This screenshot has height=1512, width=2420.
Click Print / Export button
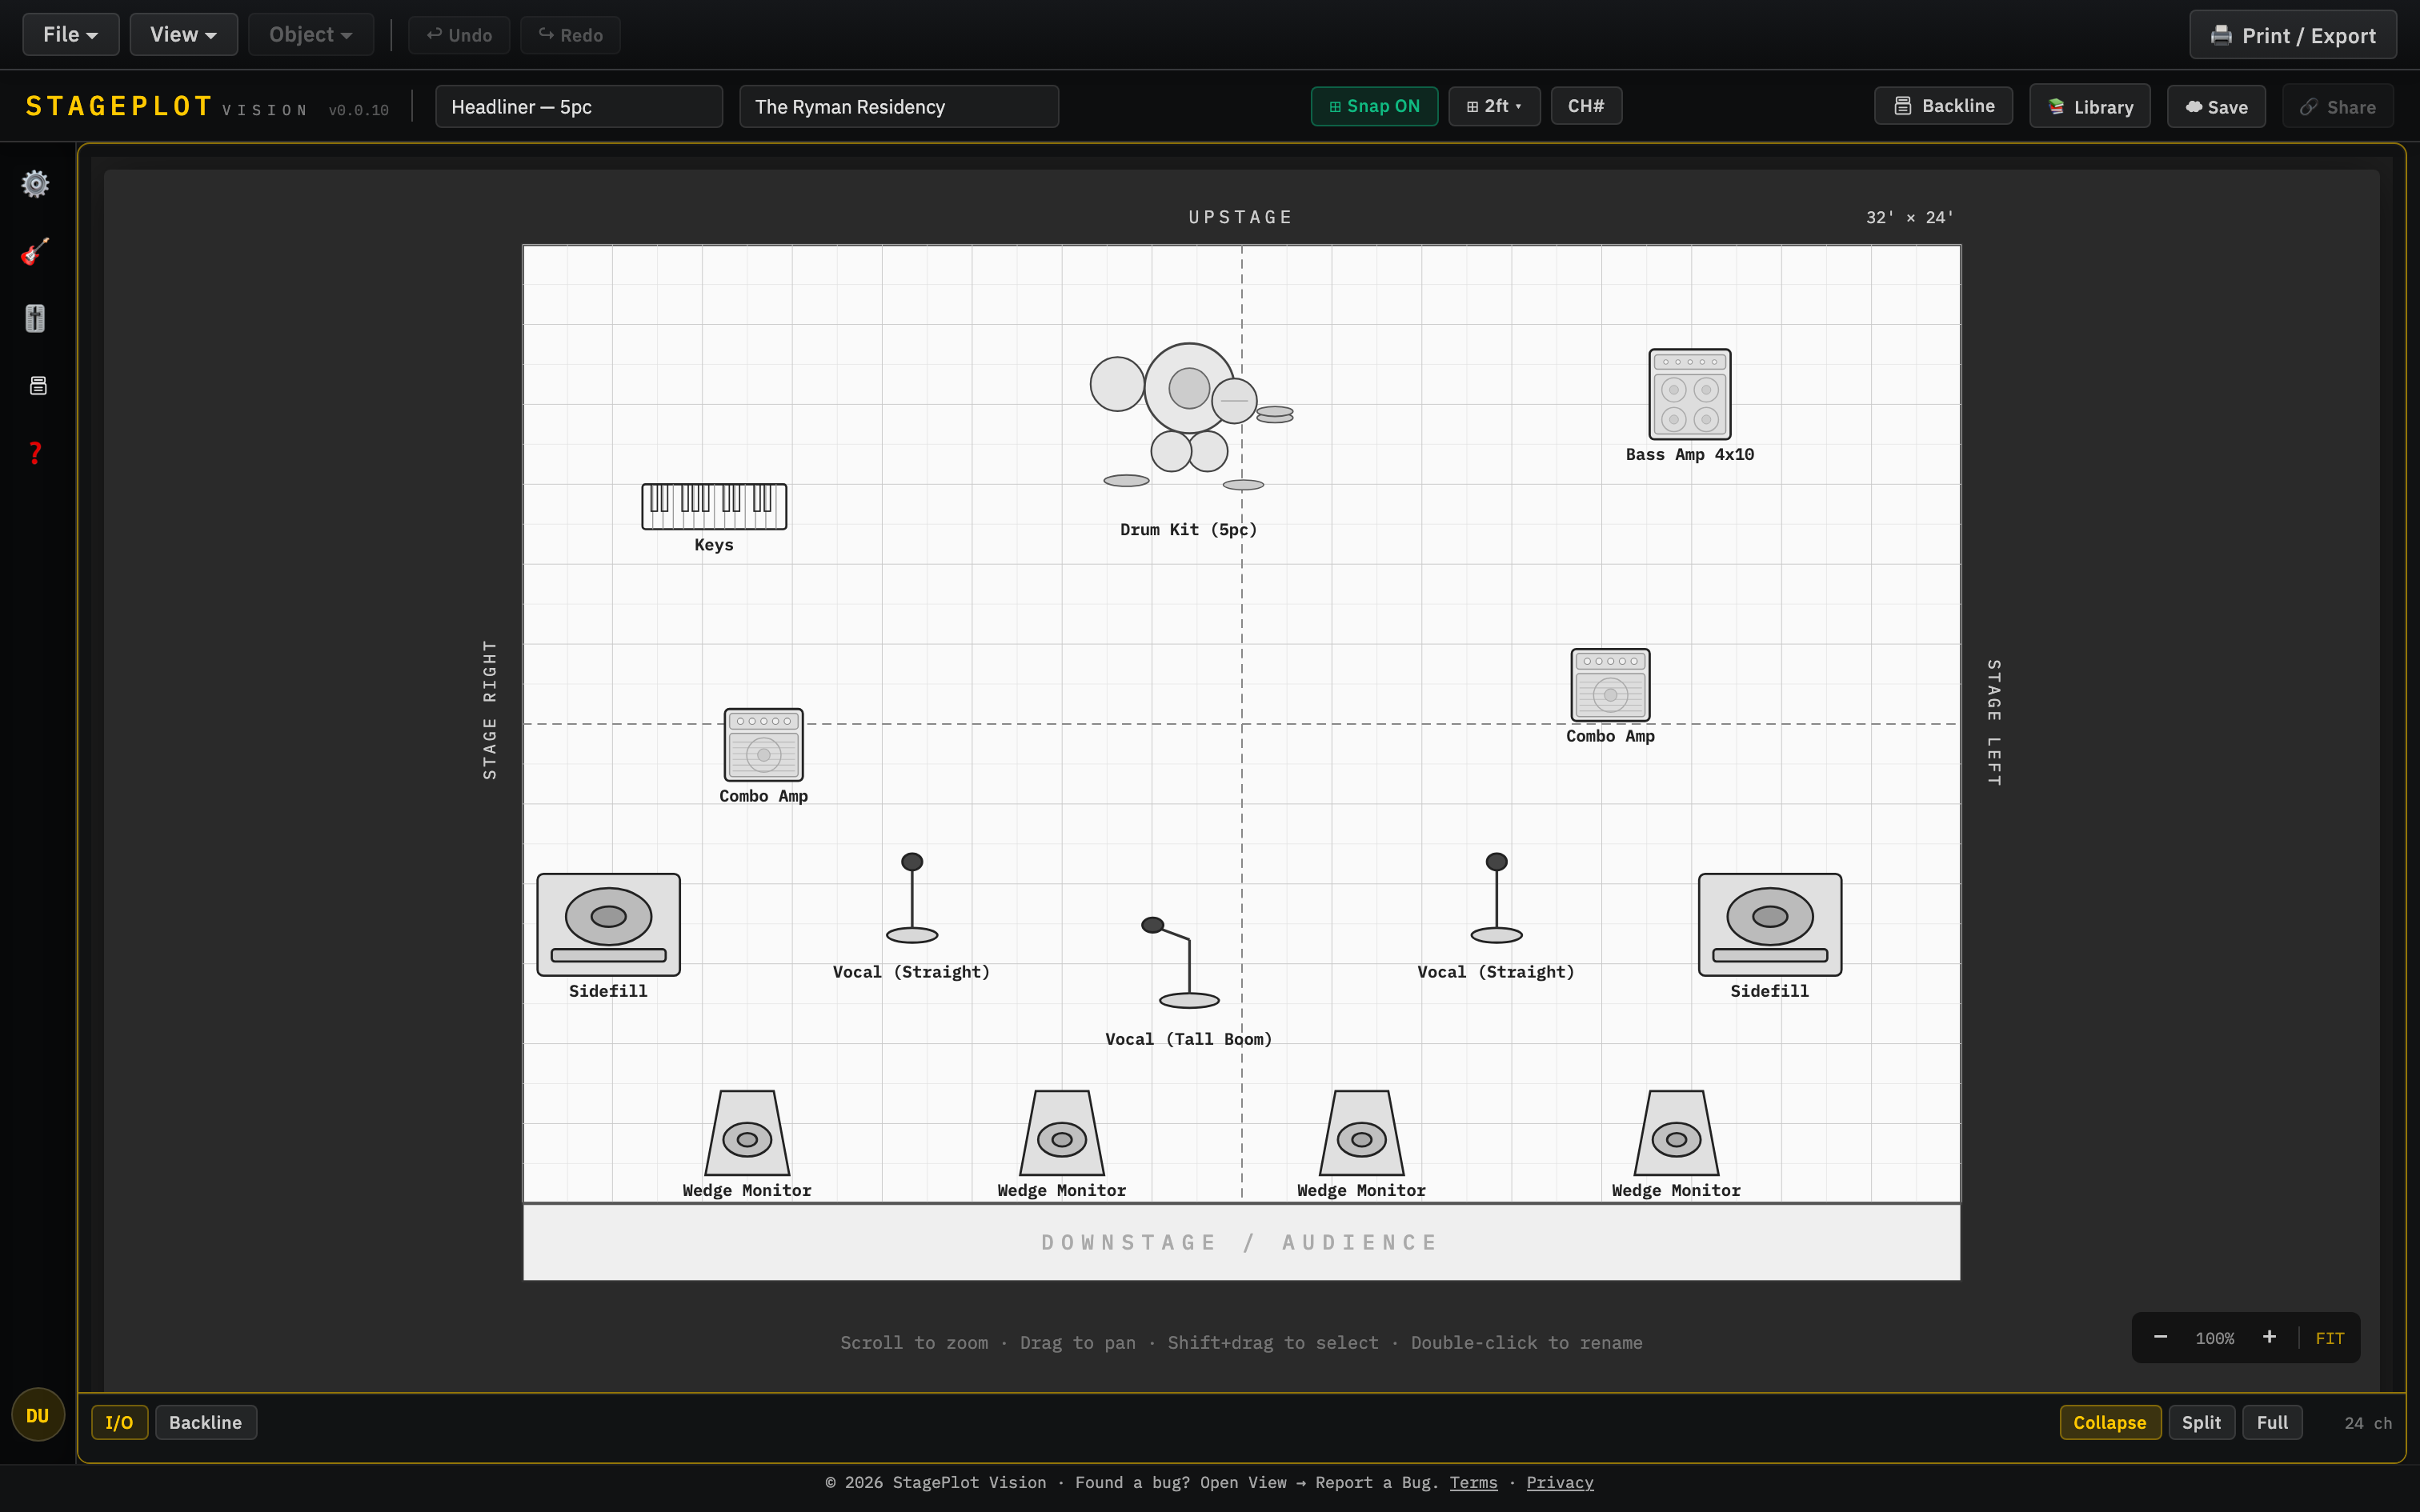(2292, 35)
